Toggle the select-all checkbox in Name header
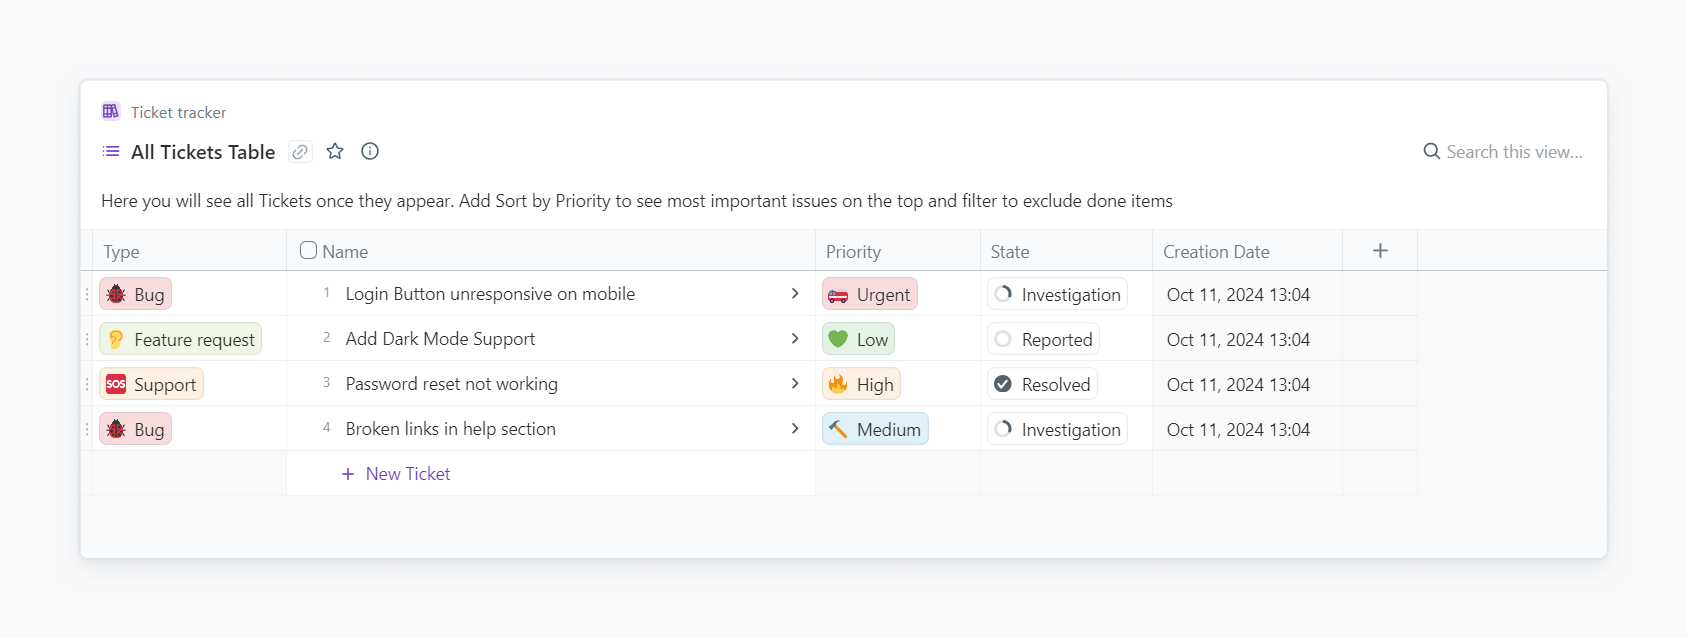 click(x=308, y=250)
